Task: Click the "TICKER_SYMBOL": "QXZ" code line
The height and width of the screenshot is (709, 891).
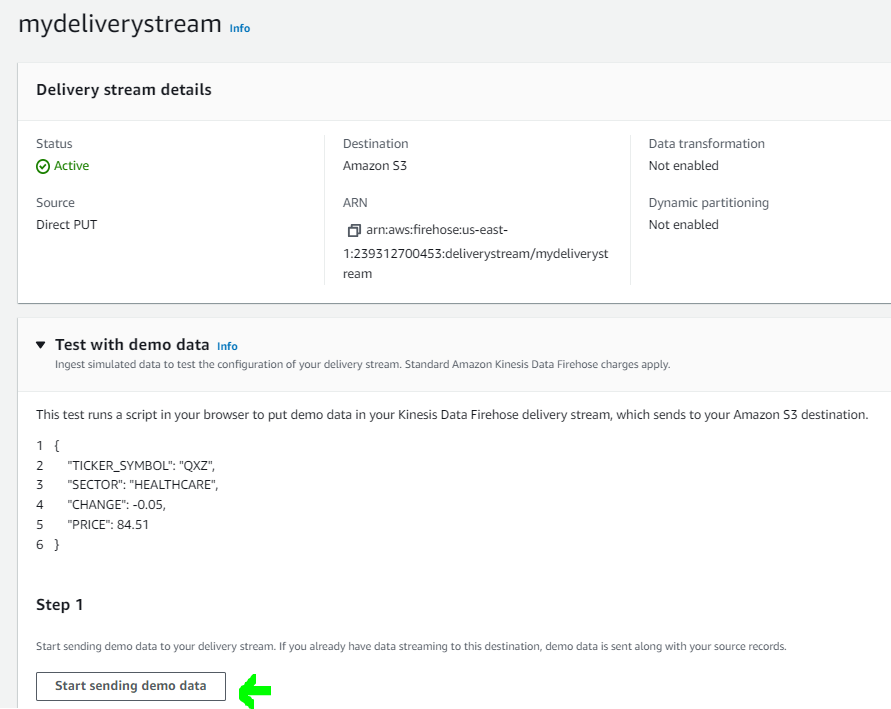Action: point(141,466)
